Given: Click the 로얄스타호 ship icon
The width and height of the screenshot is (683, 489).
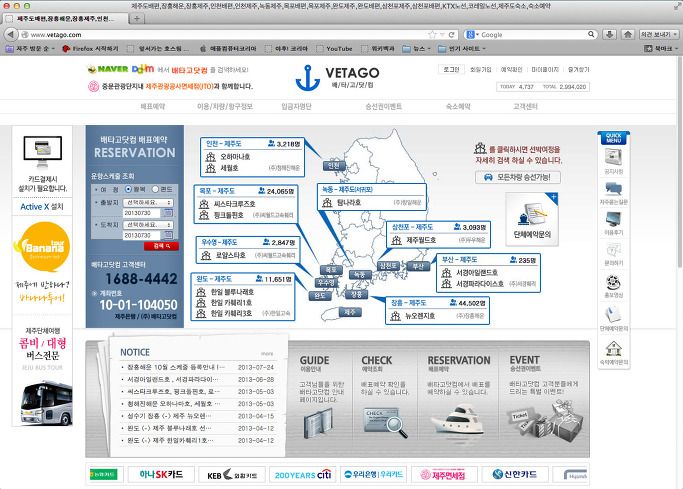Looking at the screenshot, I should (x=206, y=255).
